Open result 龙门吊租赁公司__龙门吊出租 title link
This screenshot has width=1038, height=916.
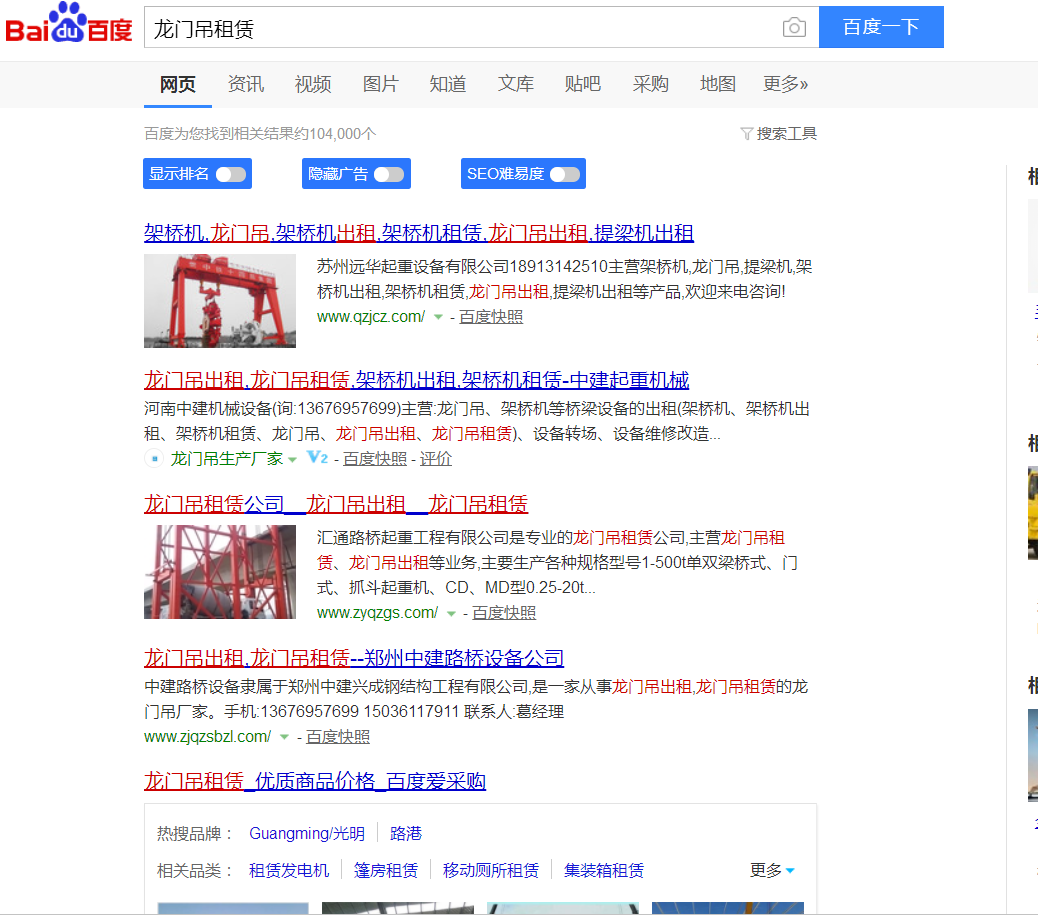(336, 504)
